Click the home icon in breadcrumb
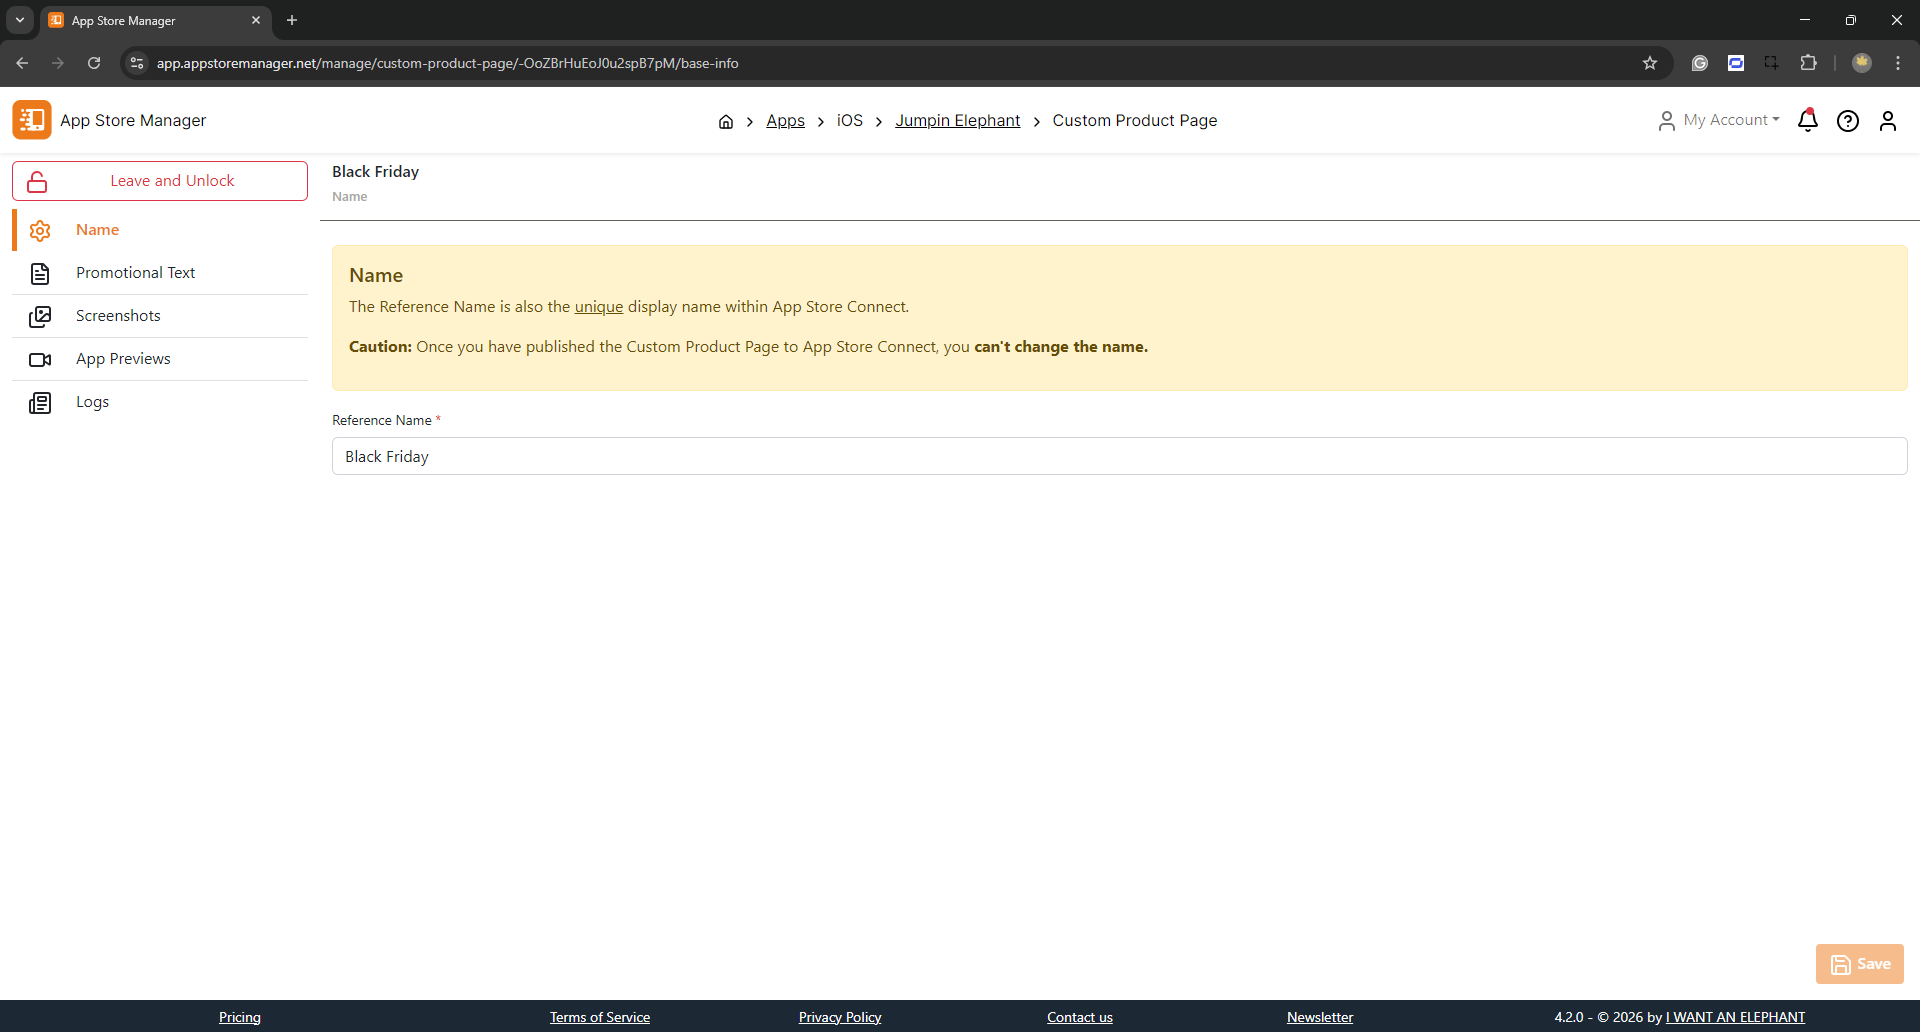Screen dimensions: 1920x1032 [x=726, y=121]
